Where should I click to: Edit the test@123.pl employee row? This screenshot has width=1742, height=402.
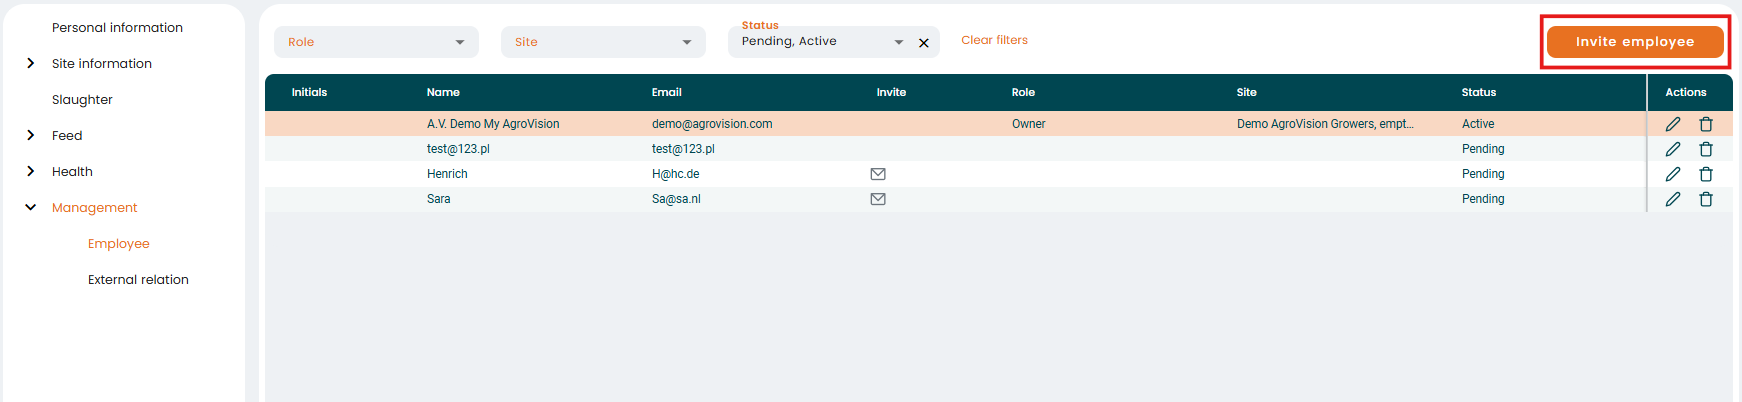tap(1673, 149)
